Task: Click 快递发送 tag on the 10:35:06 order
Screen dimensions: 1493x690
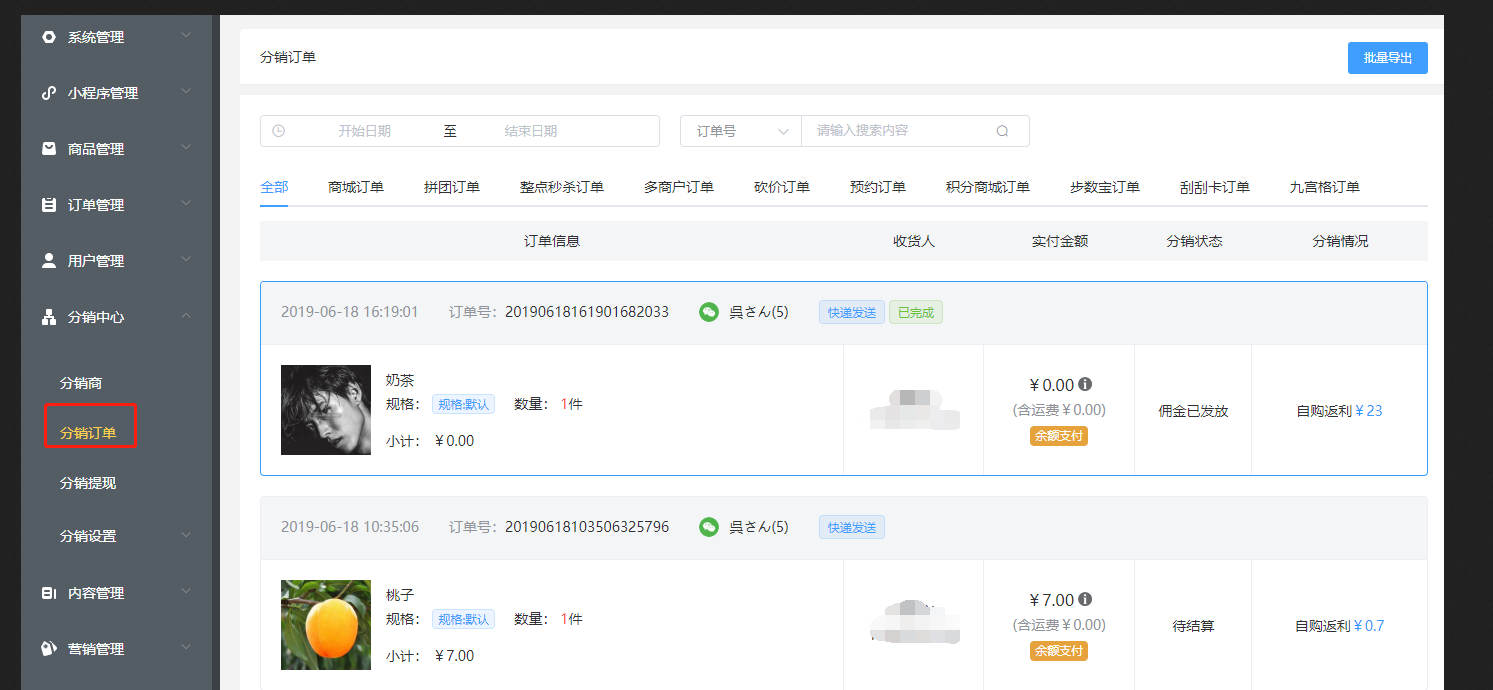Action: coord(852,527)
